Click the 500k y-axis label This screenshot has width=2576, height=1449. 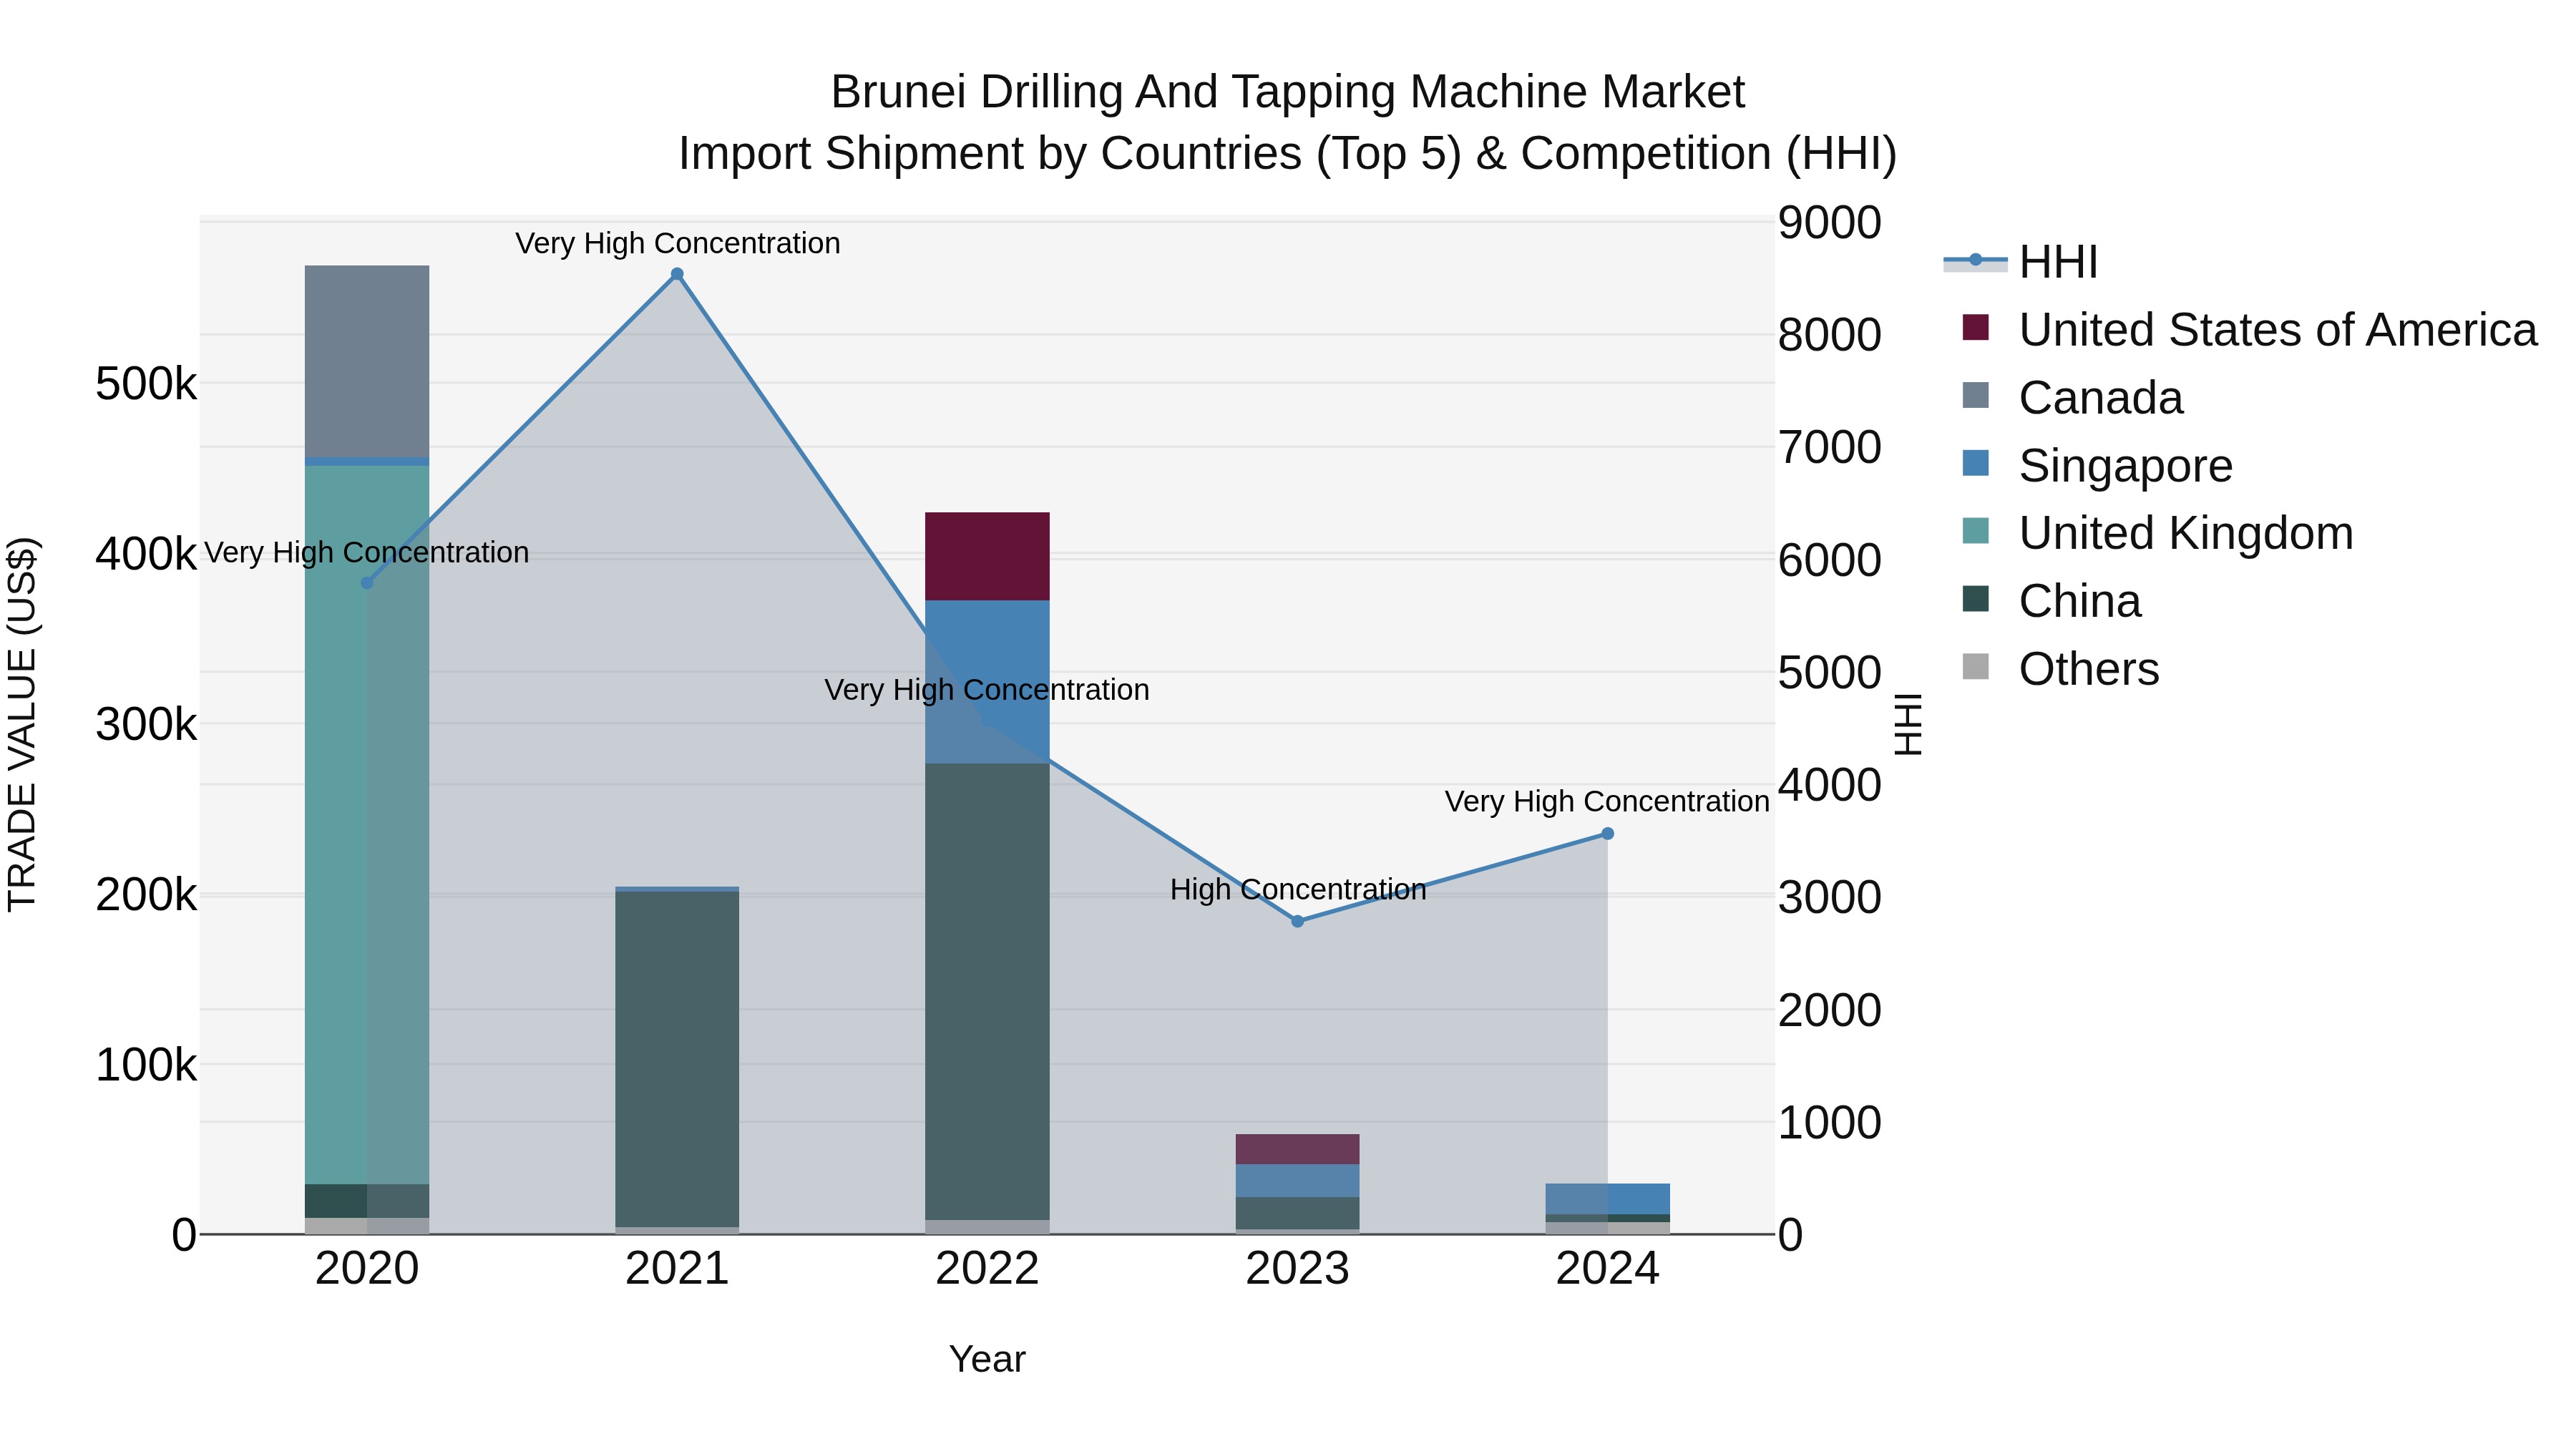coord(146,384)
